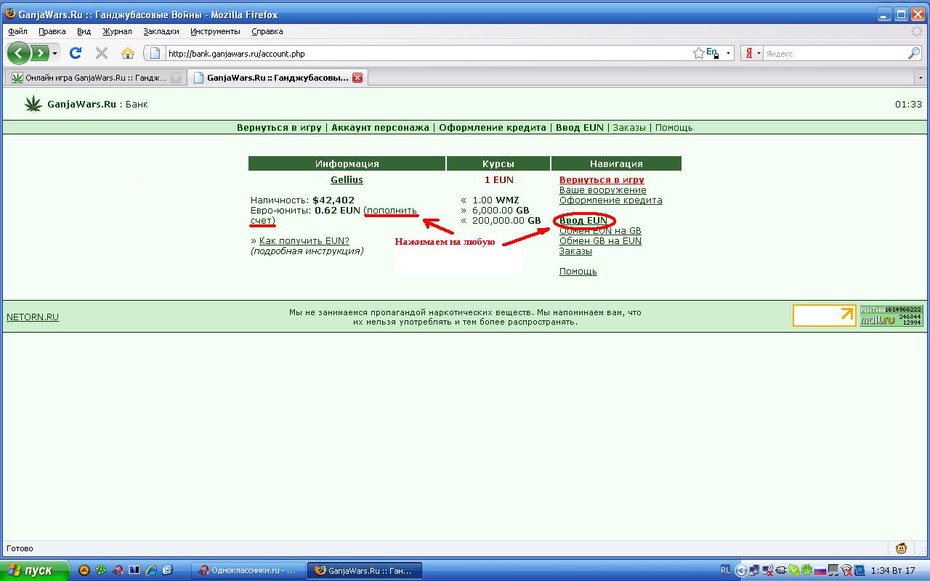Close the active GanjaWars.Ru bank tab
This screenshot has height=581, width=930.
tap(357, 78)
